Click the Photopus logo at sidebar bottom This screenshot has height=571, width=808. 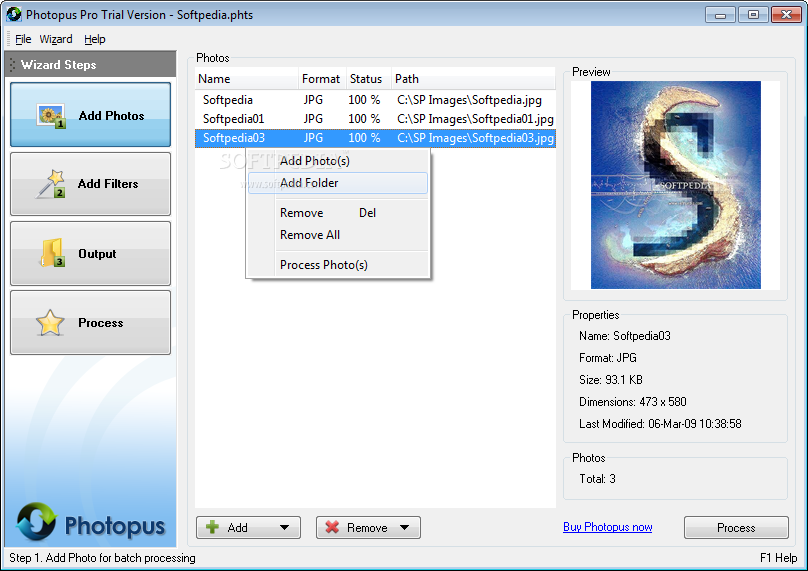(90, 523)
